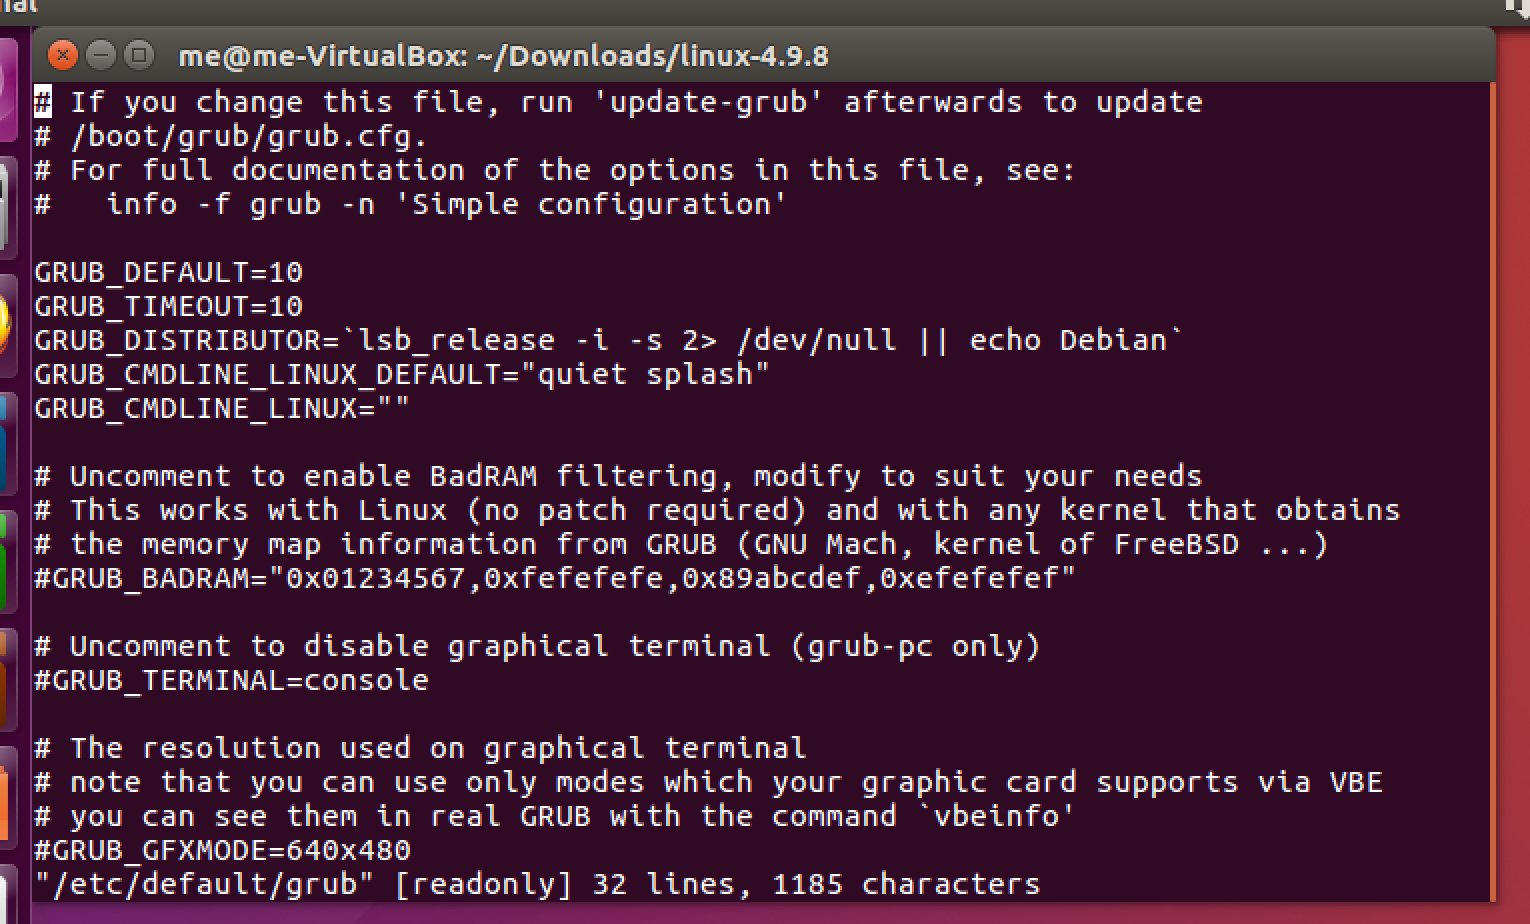Viewport: 1530px width, 924px height.
Task: Click the #GRUB_TERMINAL=console line
Action: coord(231,680)
